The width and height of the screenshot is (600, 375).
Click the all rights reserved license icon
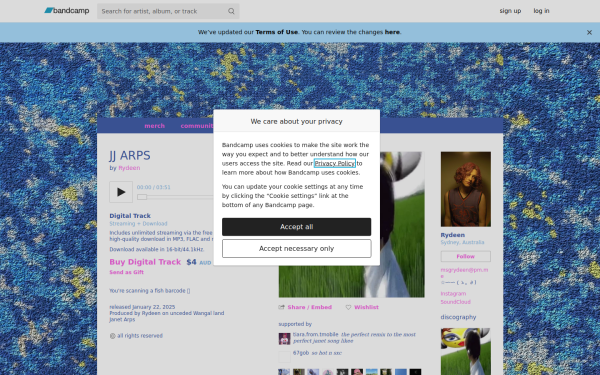[x=112, y=336]
